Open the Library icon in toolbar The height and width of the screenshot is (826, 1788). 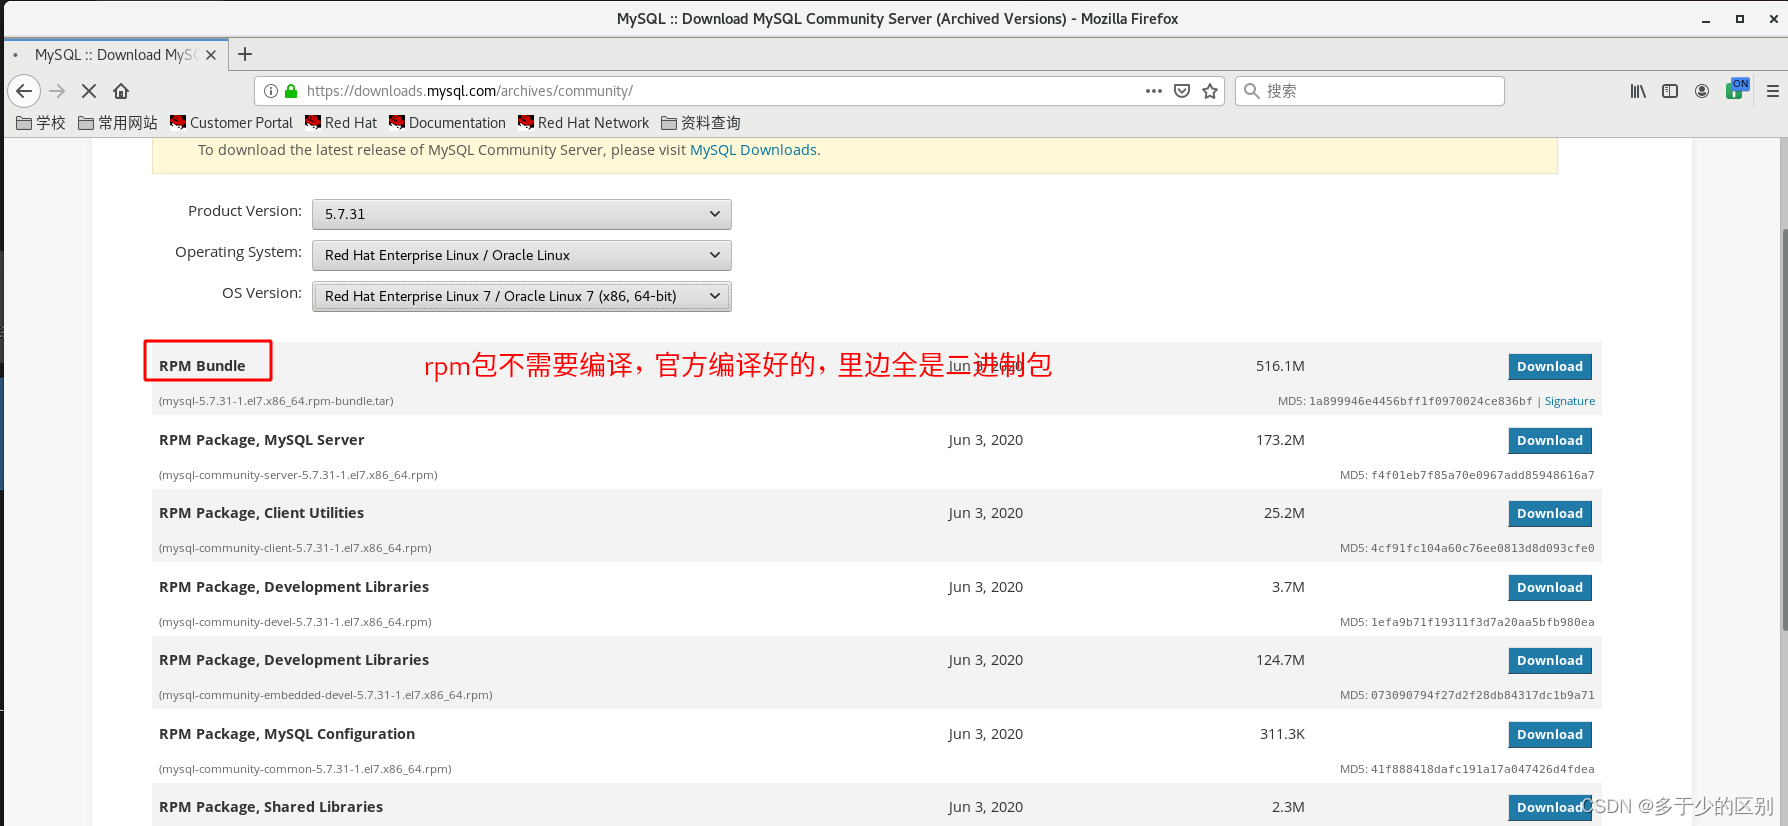1638,91
